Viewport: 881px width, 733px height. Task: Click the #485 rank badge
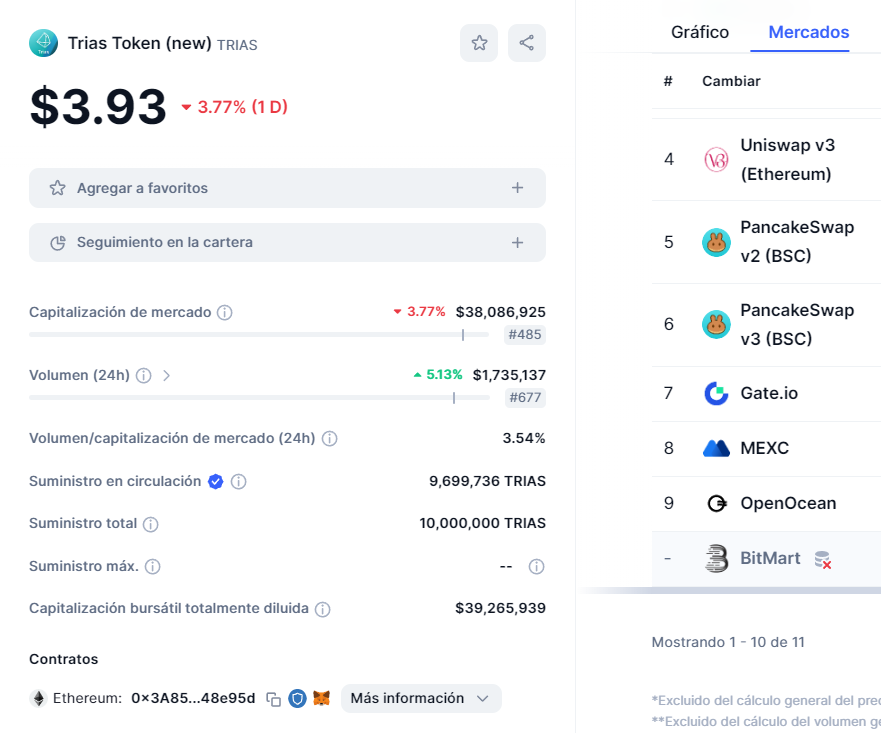point(525,335)
